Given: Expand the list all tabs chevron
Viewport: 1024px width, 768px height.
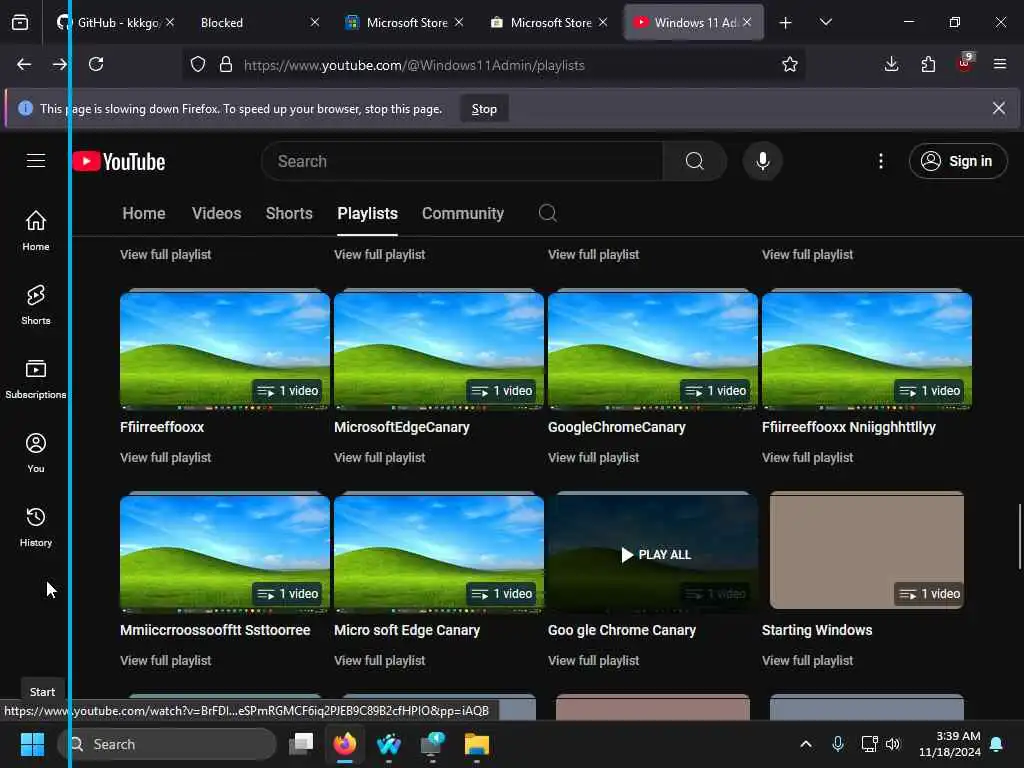Looking at the screenshot, I should [x=825, y=23].
